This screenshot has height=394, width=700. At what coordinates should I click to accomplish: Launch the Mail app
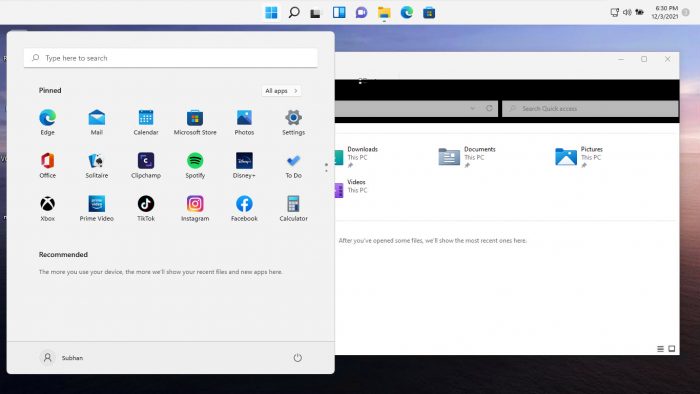(x=96, y=122)
